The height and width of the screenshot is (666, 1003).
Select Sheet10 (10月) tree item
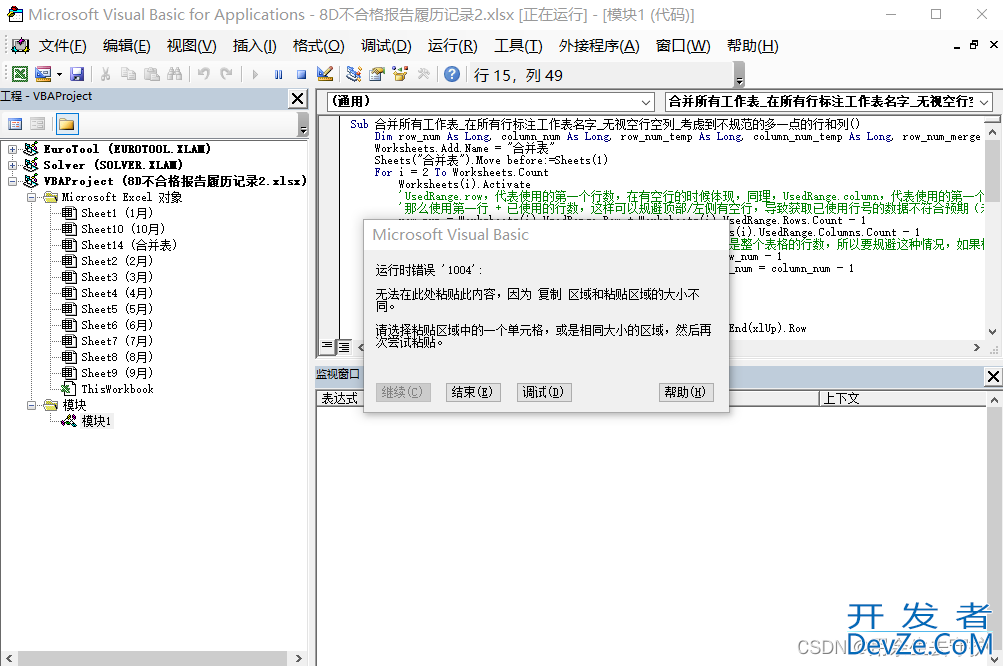pos(123,229)
